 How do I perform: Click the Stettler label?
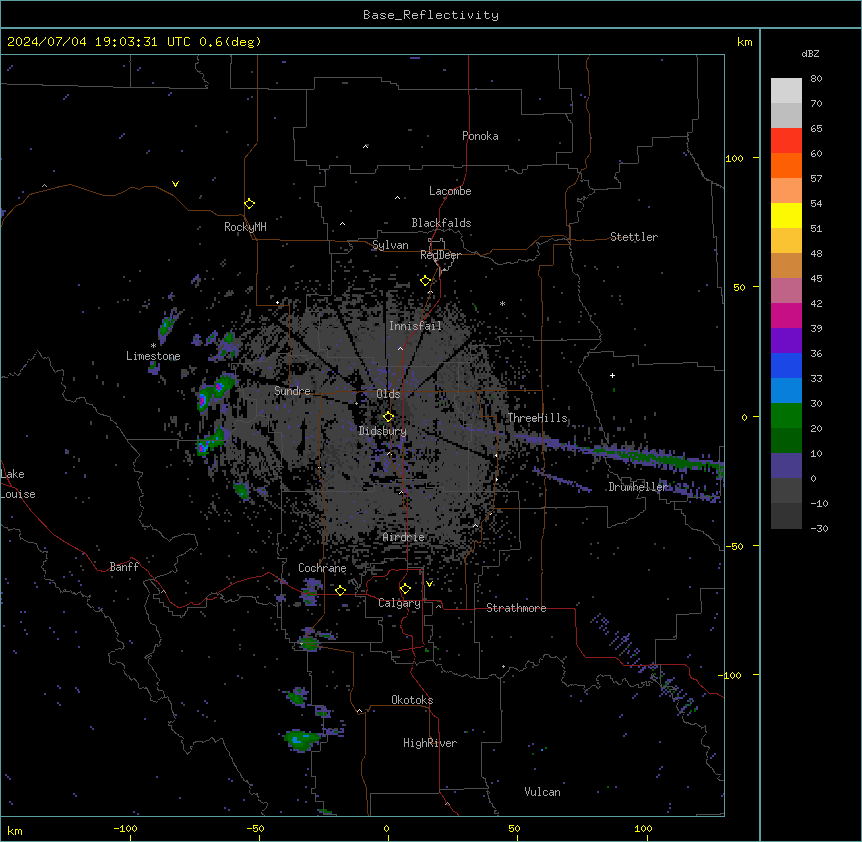[x=634, y=237]
